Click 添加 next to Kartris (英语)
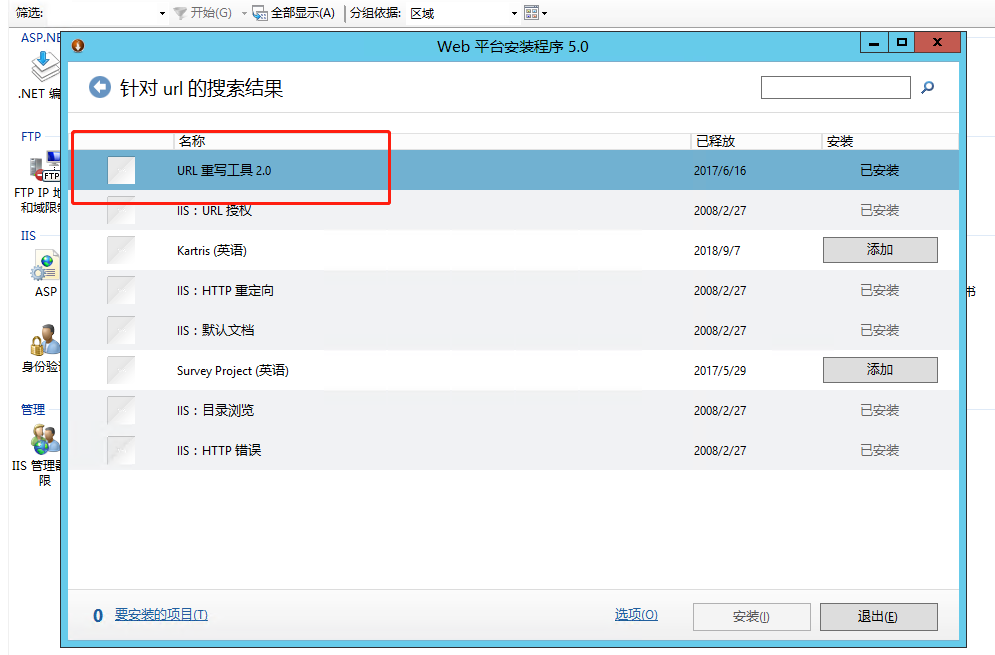The height and width of the screenshot is (655, 995). [x=879, y=249]
